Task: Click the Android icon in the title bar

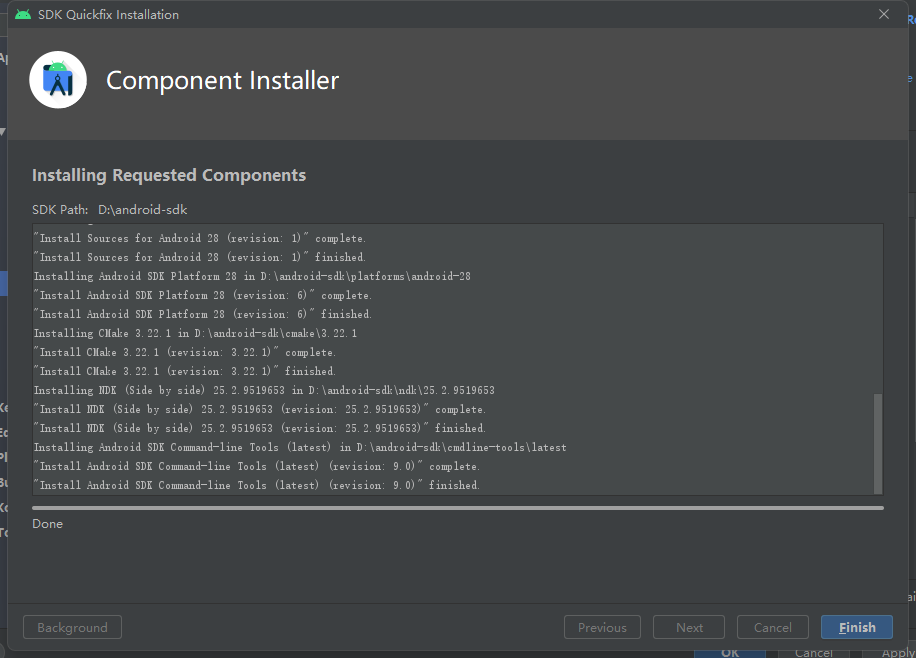Action: click(23, 15)
